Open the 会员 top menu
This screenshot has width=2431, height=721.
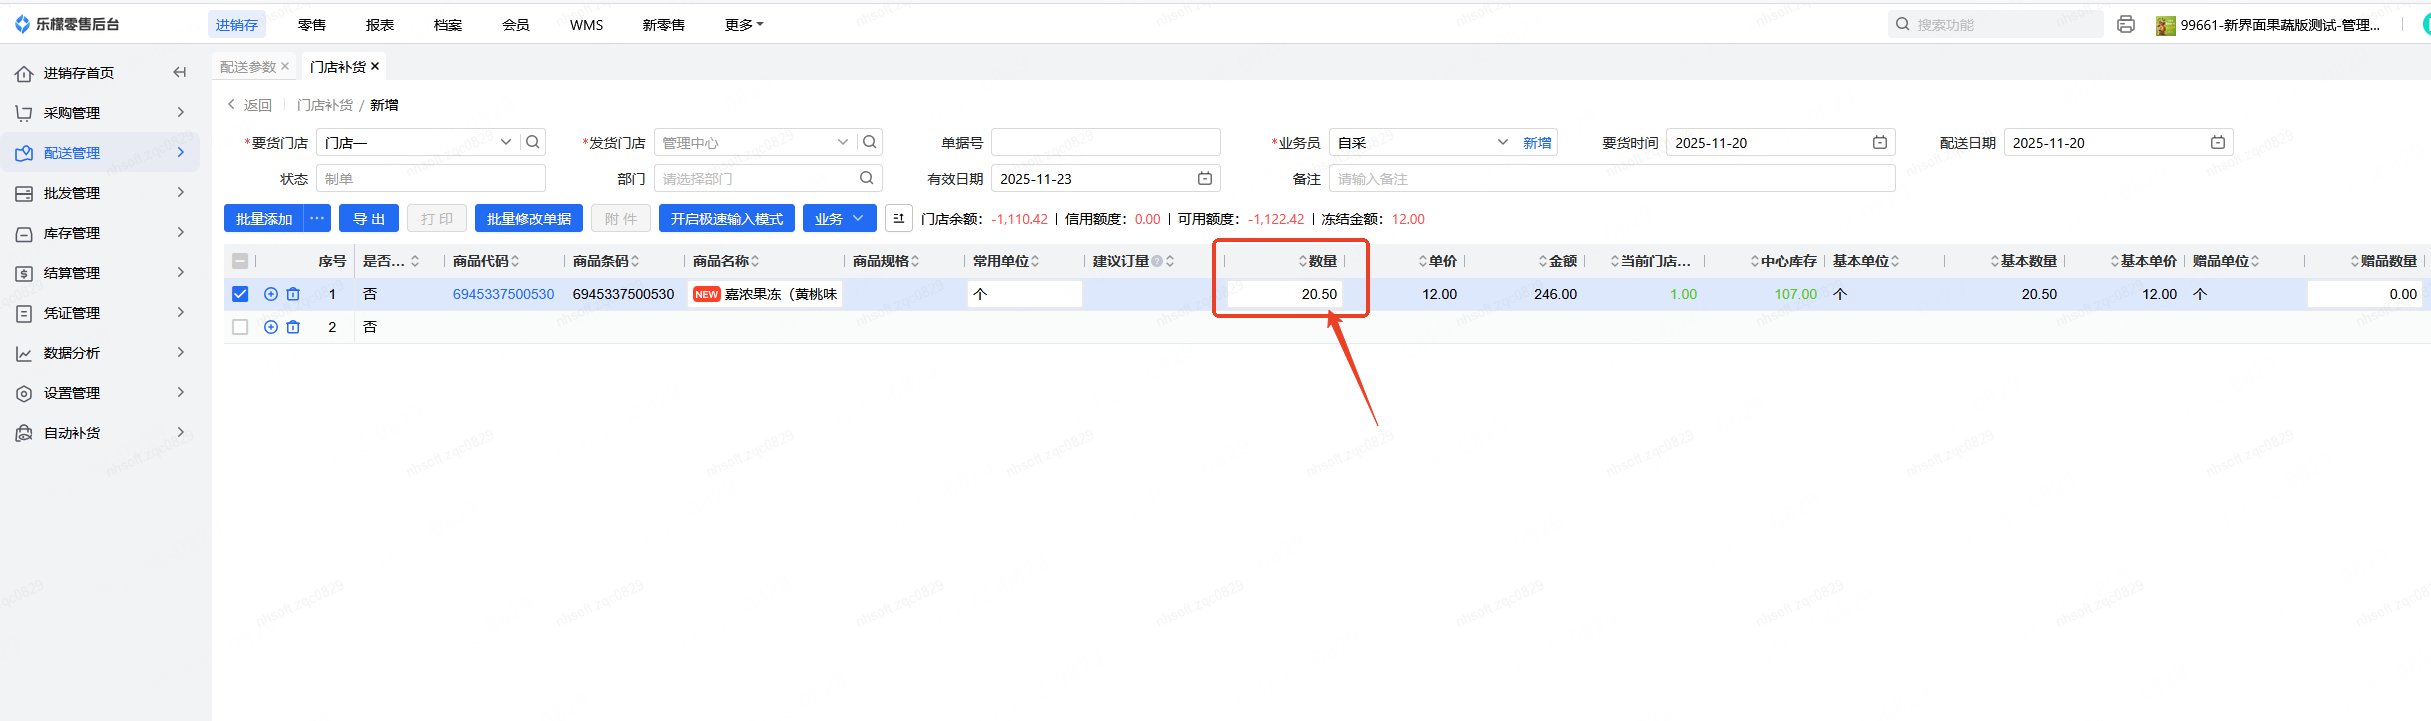(x=516, y=25)
